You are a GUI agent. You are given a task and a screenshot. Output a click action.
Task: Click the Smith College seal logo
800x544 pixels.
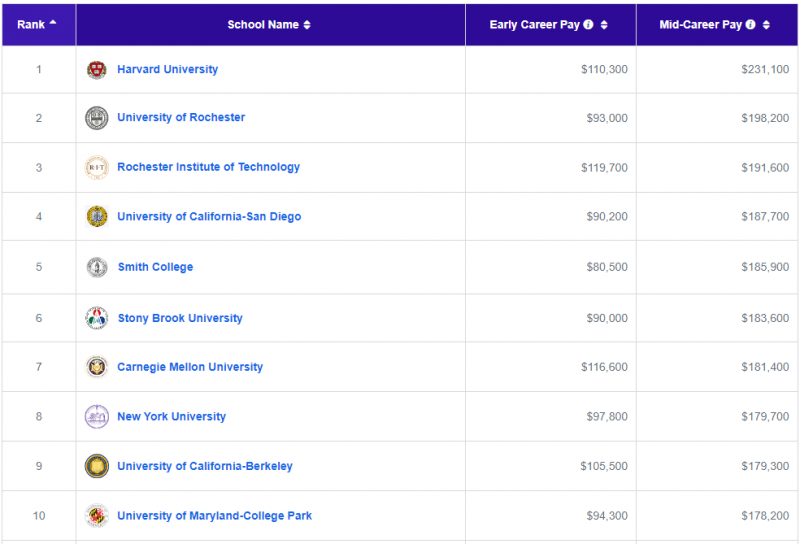pos(96,267)
